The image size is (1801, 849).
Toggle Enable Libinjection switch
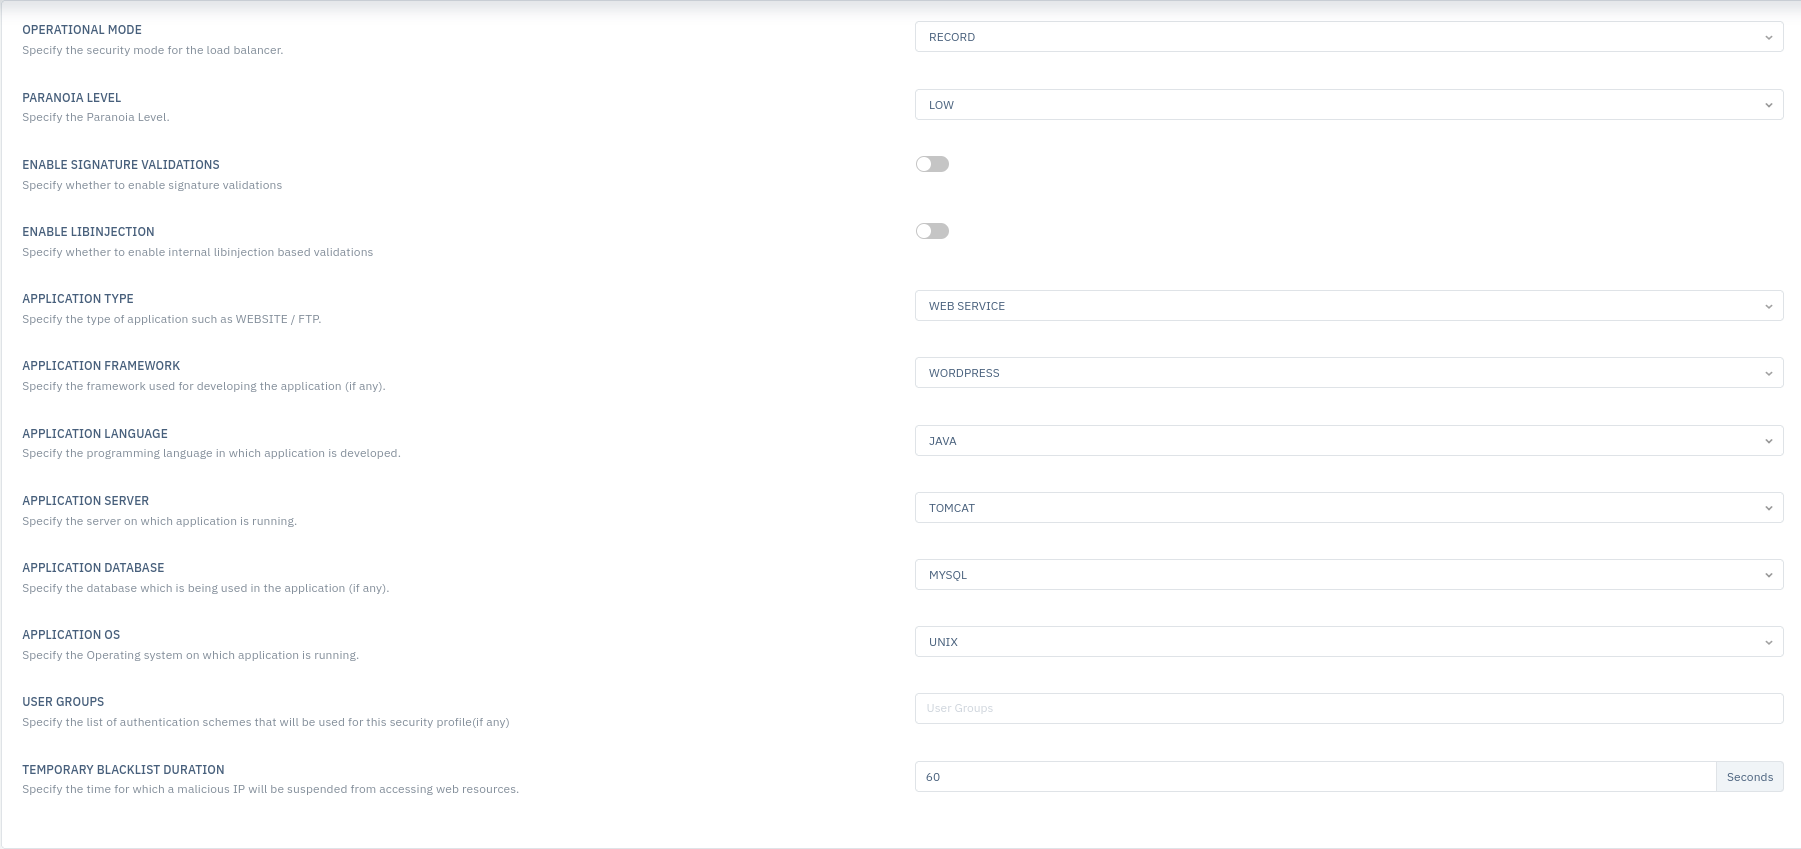click(x=932, y=231)
